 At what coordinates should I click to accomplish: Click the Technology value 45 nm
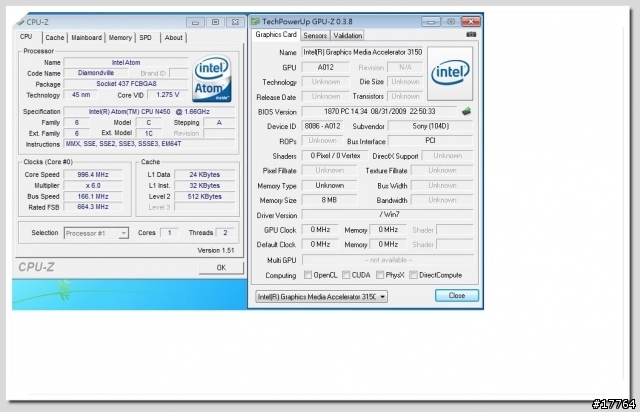click(x=81, y=95)
